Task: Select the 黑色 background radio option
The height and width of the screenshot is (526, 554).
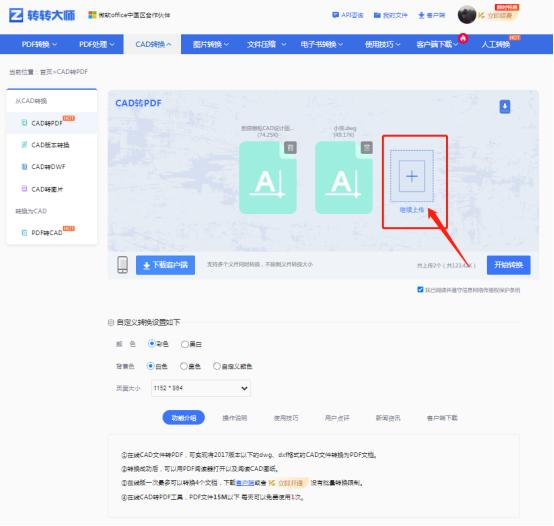Action: click(184, 366)
